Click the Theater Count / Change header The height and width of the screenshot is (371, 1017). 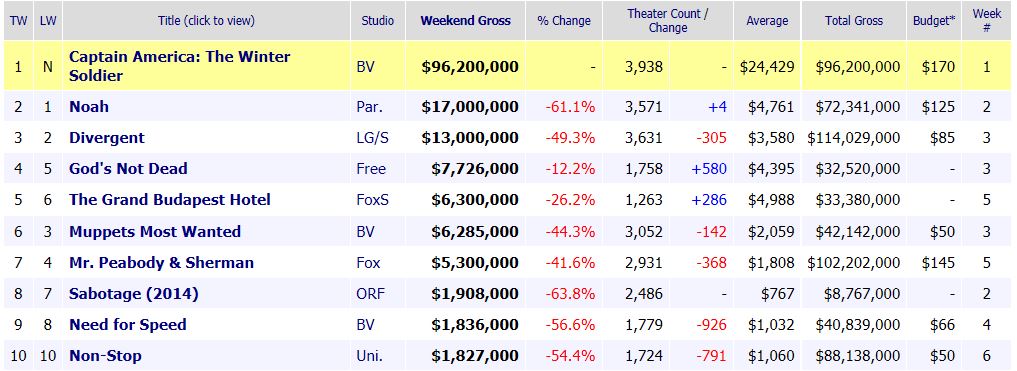tap(667, 21)
